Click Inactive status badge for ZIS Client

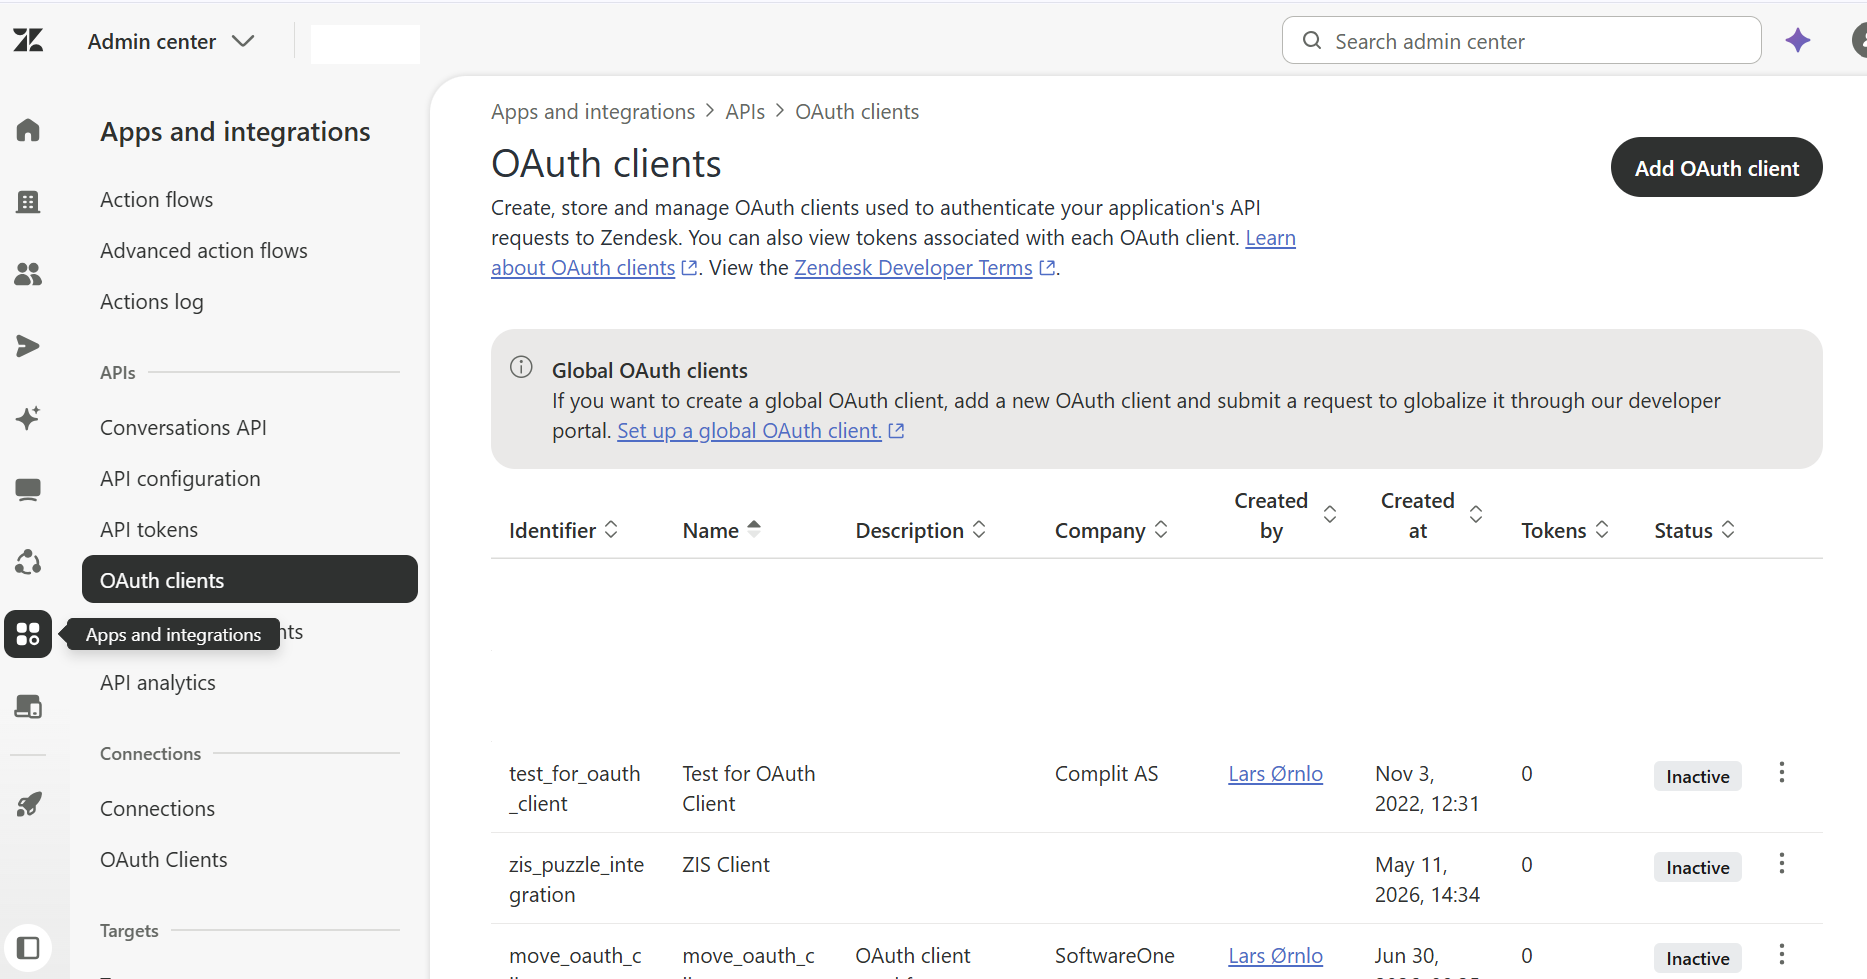pyautogui.click(x=1697, y=867)
